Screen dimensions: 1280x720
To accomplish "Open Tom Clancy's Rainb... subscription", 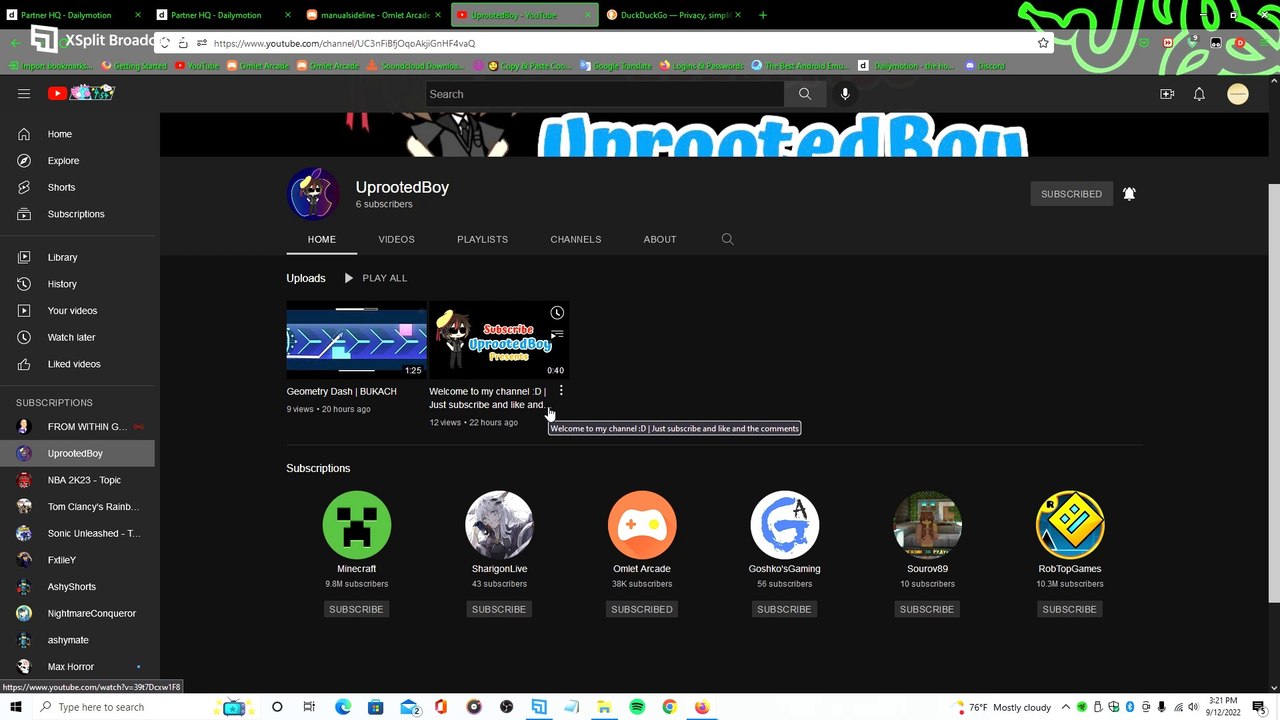I will (77, 507).
